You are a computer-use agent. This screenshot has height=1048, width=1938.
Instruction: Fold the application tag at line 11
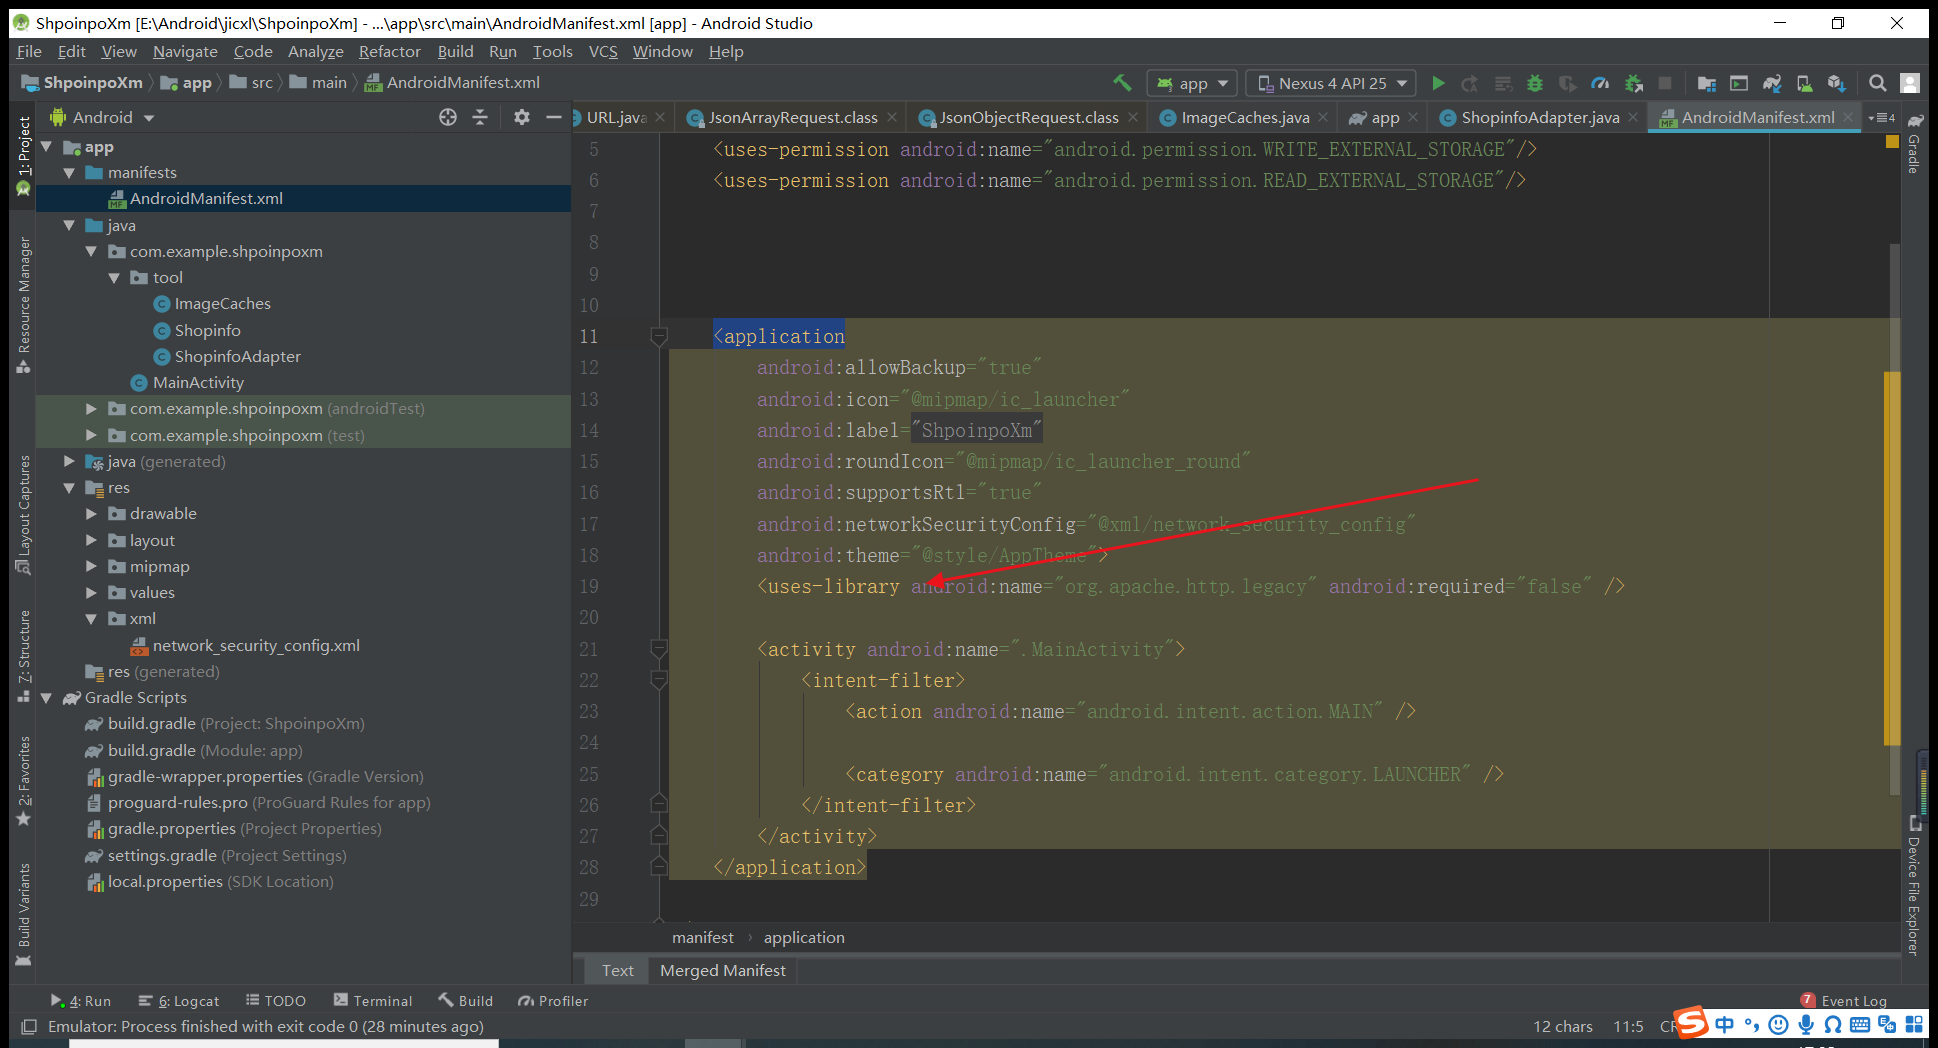click(x=658, y=337)
